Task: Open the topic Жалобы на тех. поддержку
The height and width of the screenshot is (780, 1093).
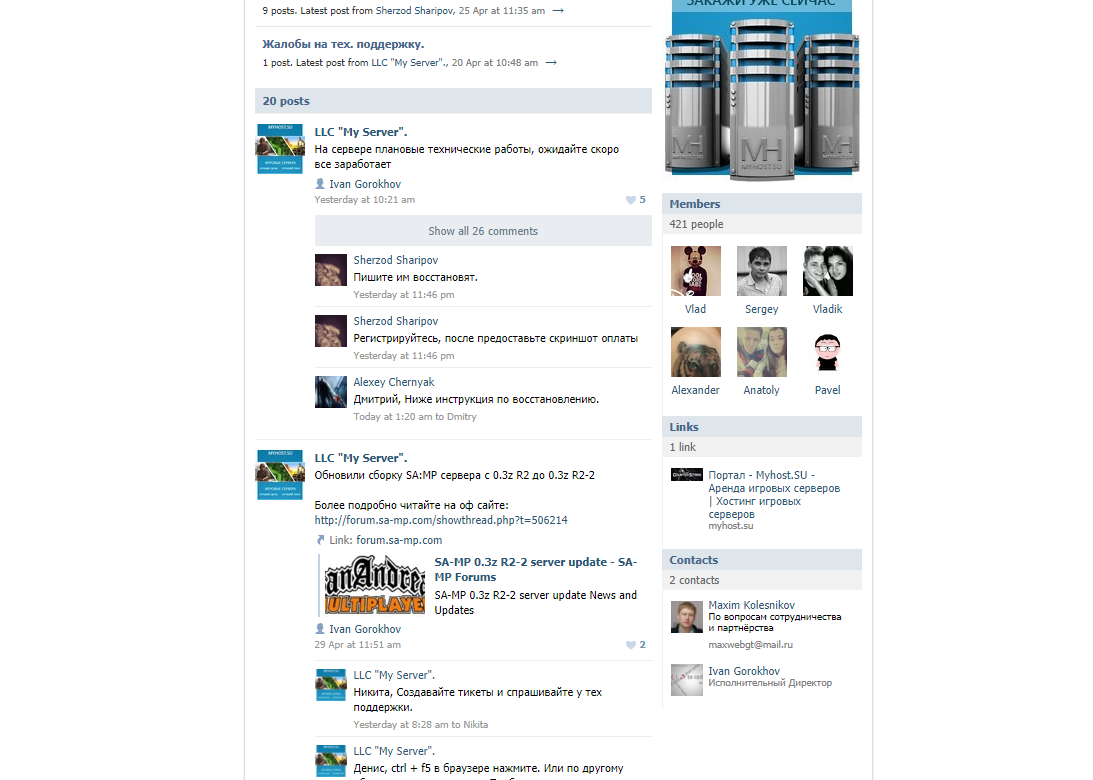Action: [343, 44]
